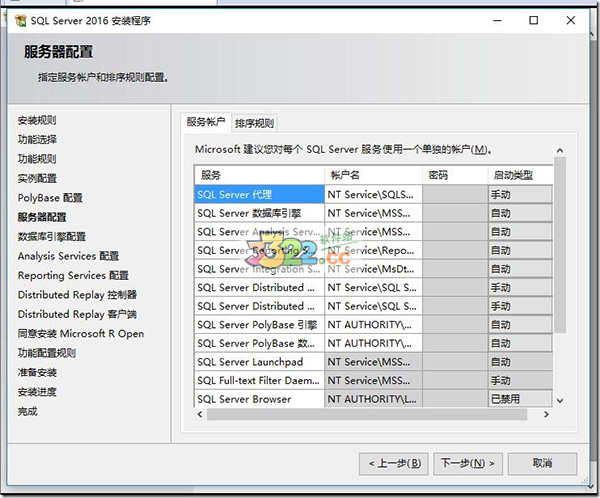Click the 服务器配置 step in sidebar

[x=42, y=217]
